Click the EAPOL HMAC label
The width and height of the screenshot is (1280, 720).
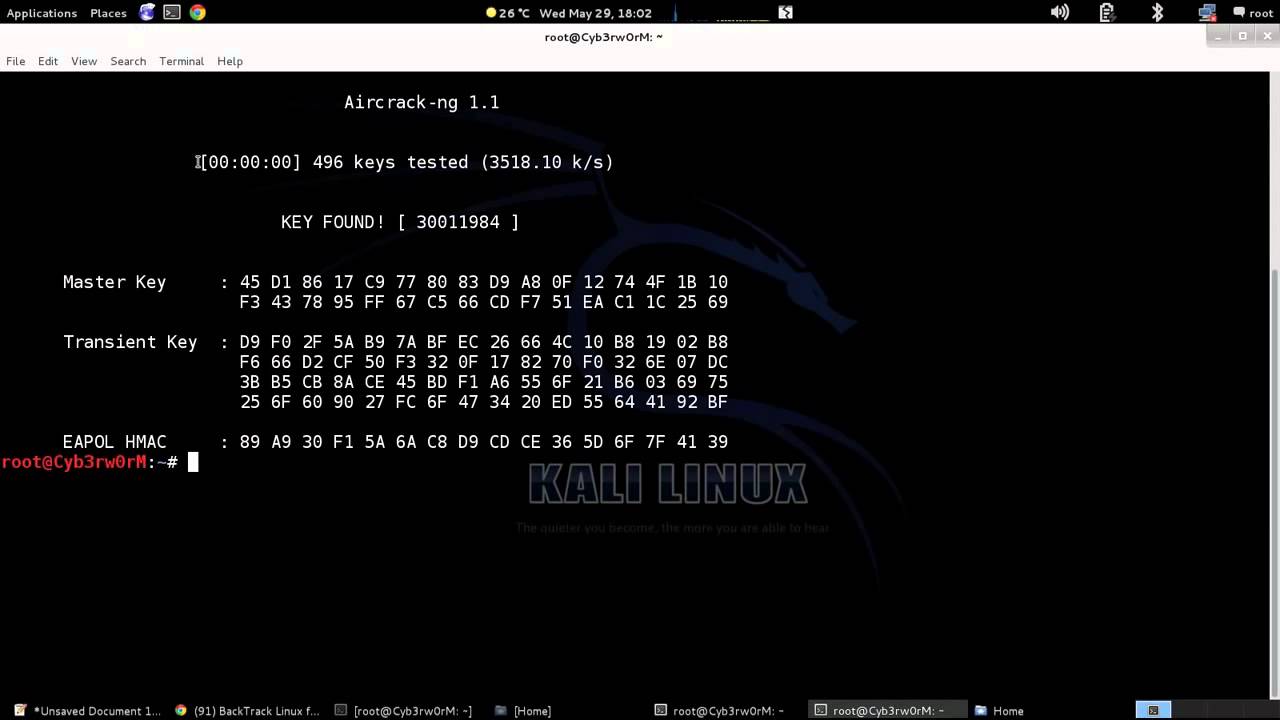pyautogui.click(x=114, y=442)
